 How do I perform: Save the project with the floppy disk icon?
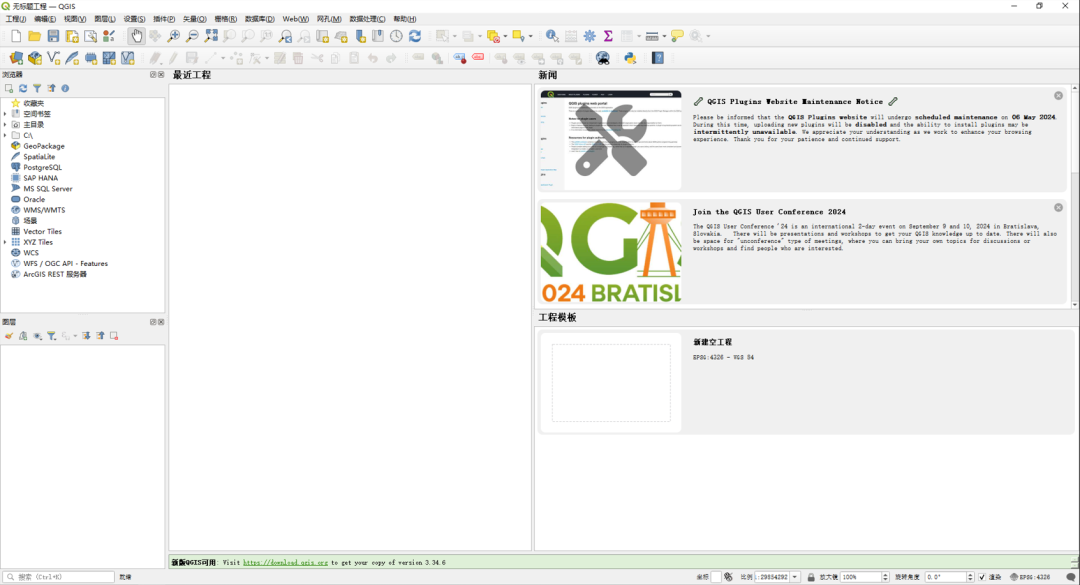coord(53,36)
